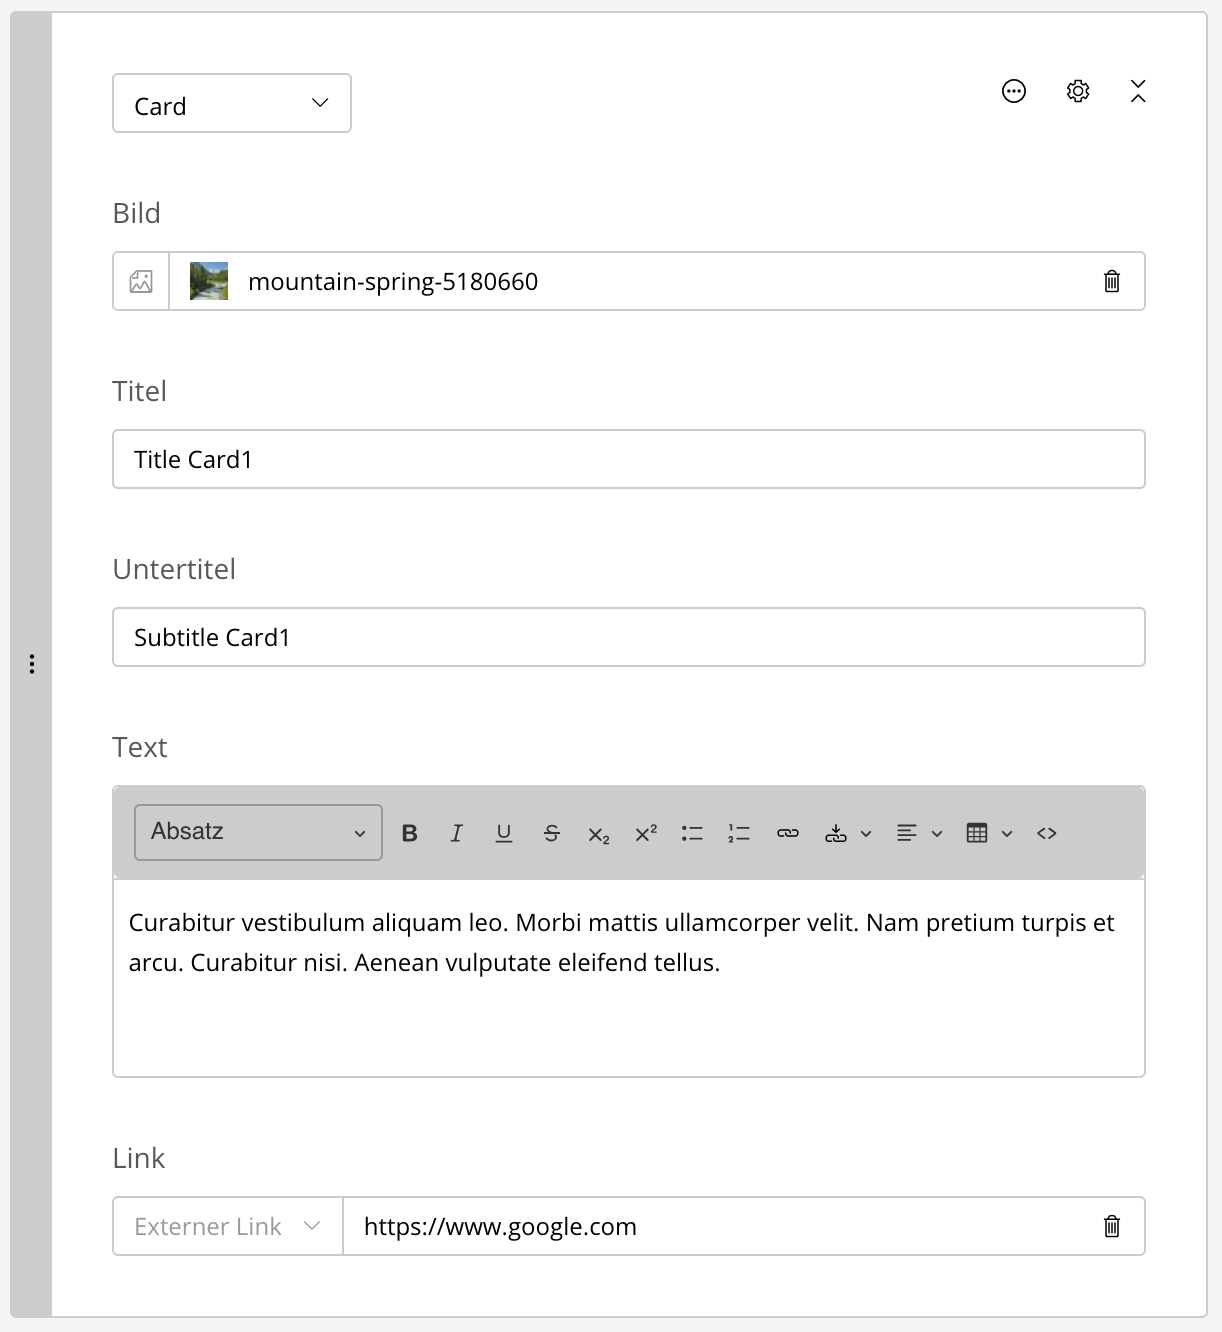The width and height of the screenshot is (1222, 1332).
Task: Apply strikethrough formatting
Action: pos(551,833)
